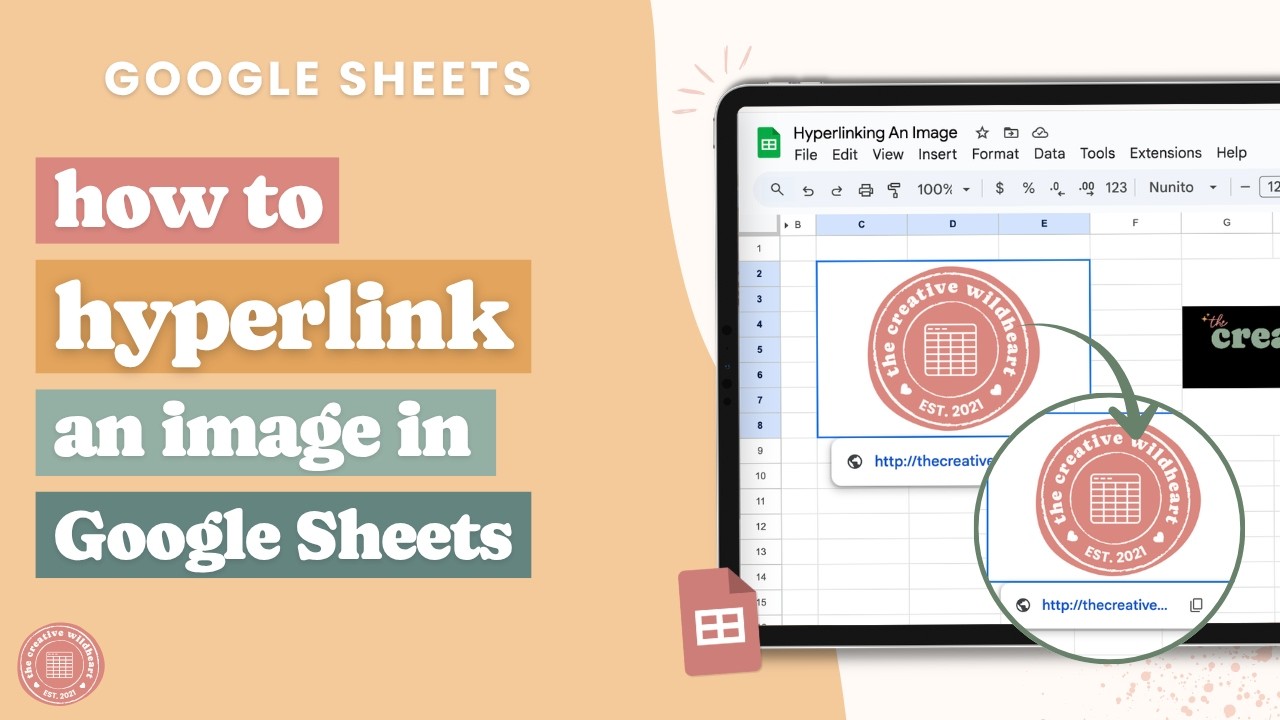Select the black banner image in column G

click(1231, 347)
